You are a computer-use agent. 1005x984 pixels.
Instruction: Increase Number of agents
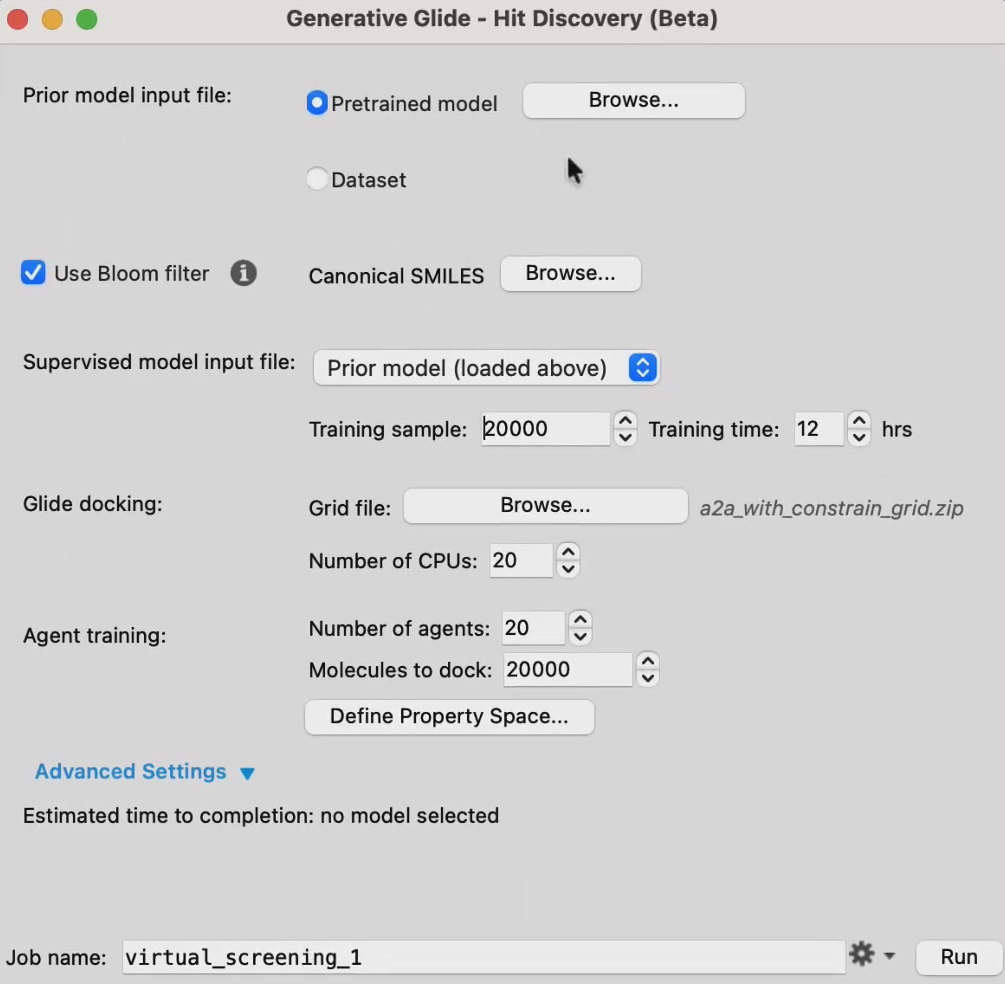click(x=580, y=619)
